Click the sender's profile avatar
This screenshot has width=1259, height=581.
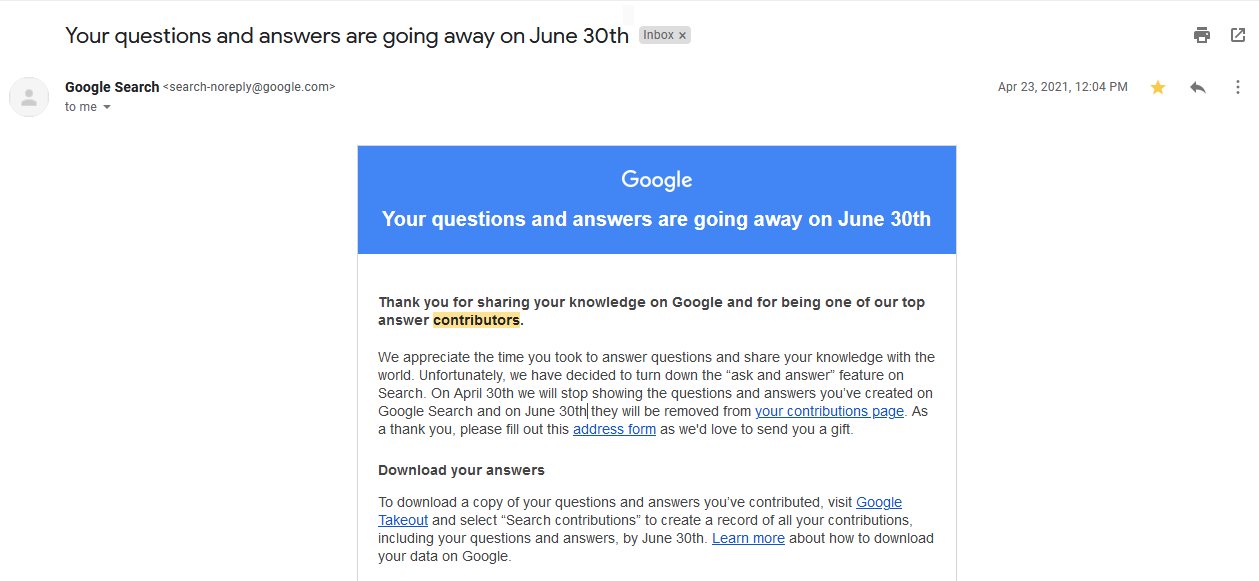(x=29, y=97)
